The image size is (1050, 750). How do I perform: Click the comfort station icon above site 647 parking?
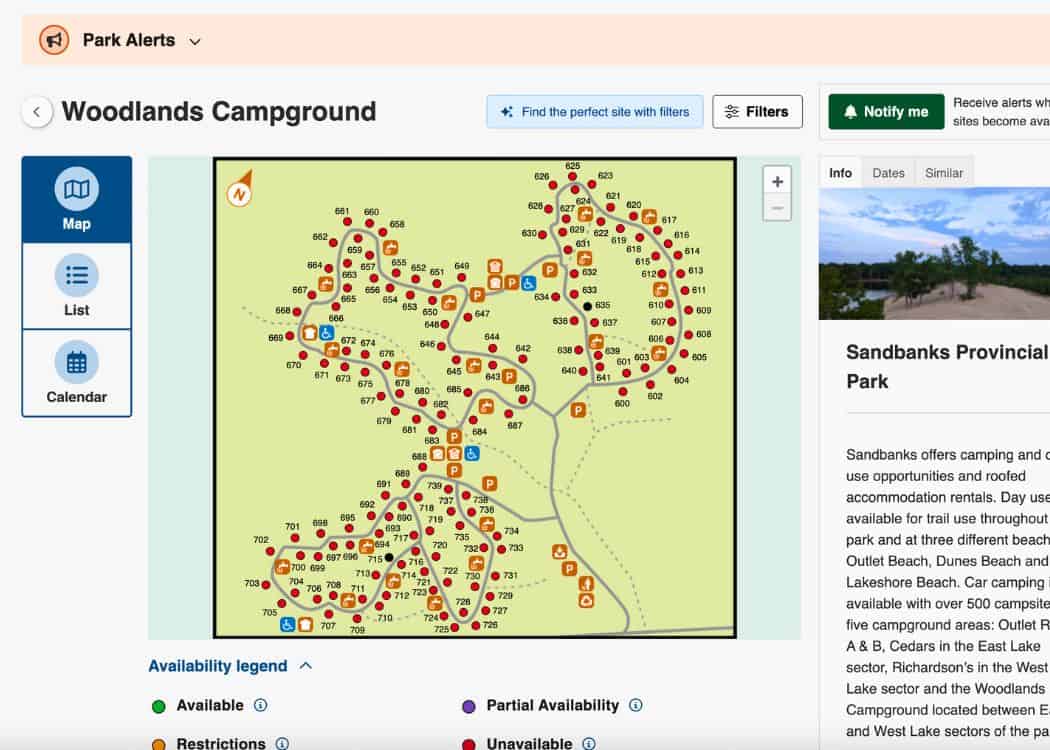click(495, 267)
